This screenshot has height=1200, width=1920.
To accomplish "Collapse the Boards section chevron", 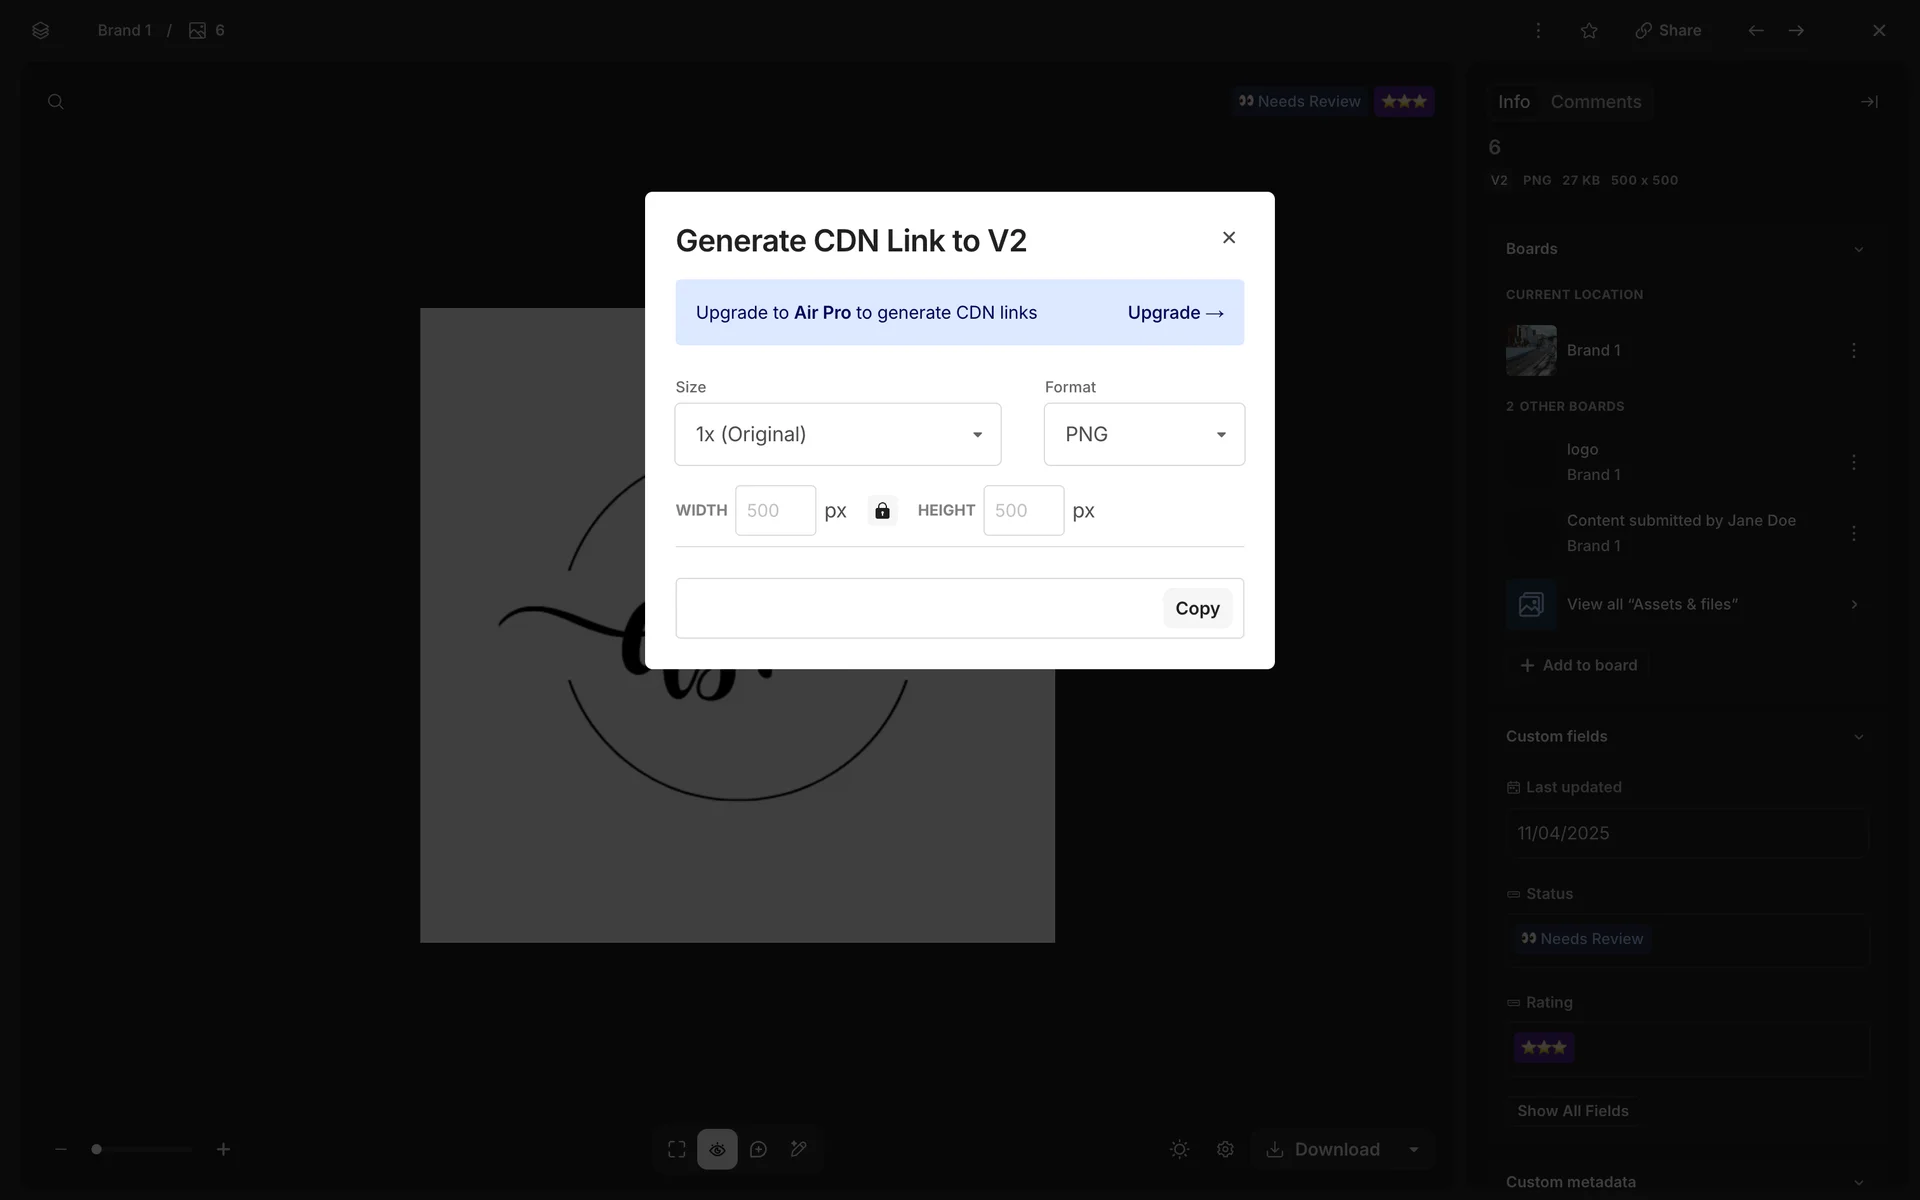I will tap(1858, 249).
